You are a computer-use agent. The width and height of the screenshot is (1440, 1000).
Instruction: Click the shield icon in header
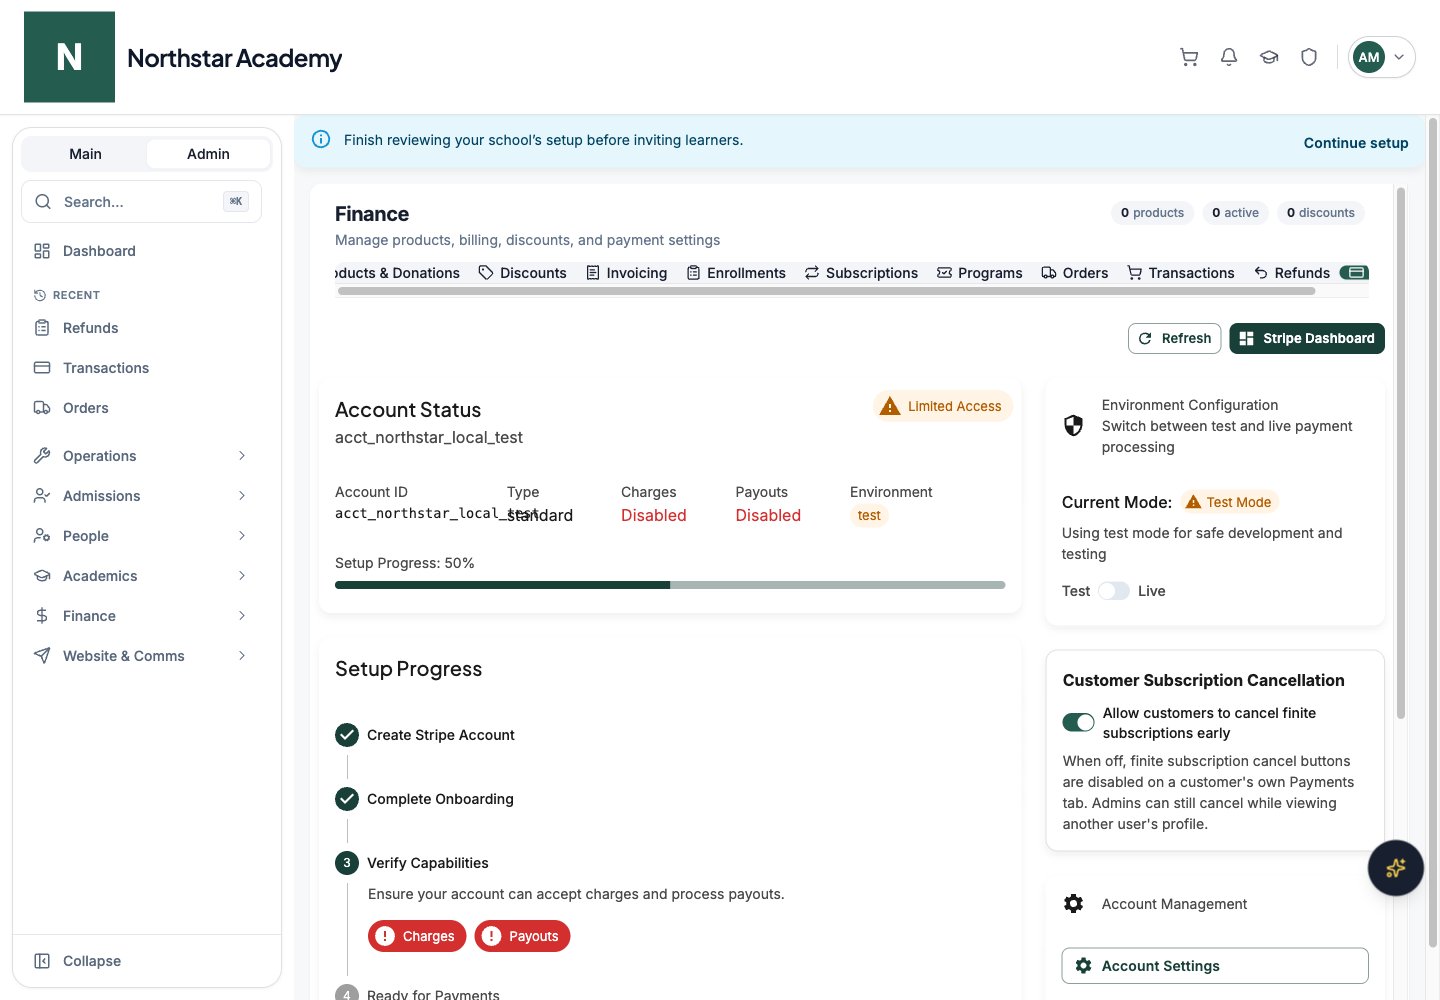pos(1309,57)
